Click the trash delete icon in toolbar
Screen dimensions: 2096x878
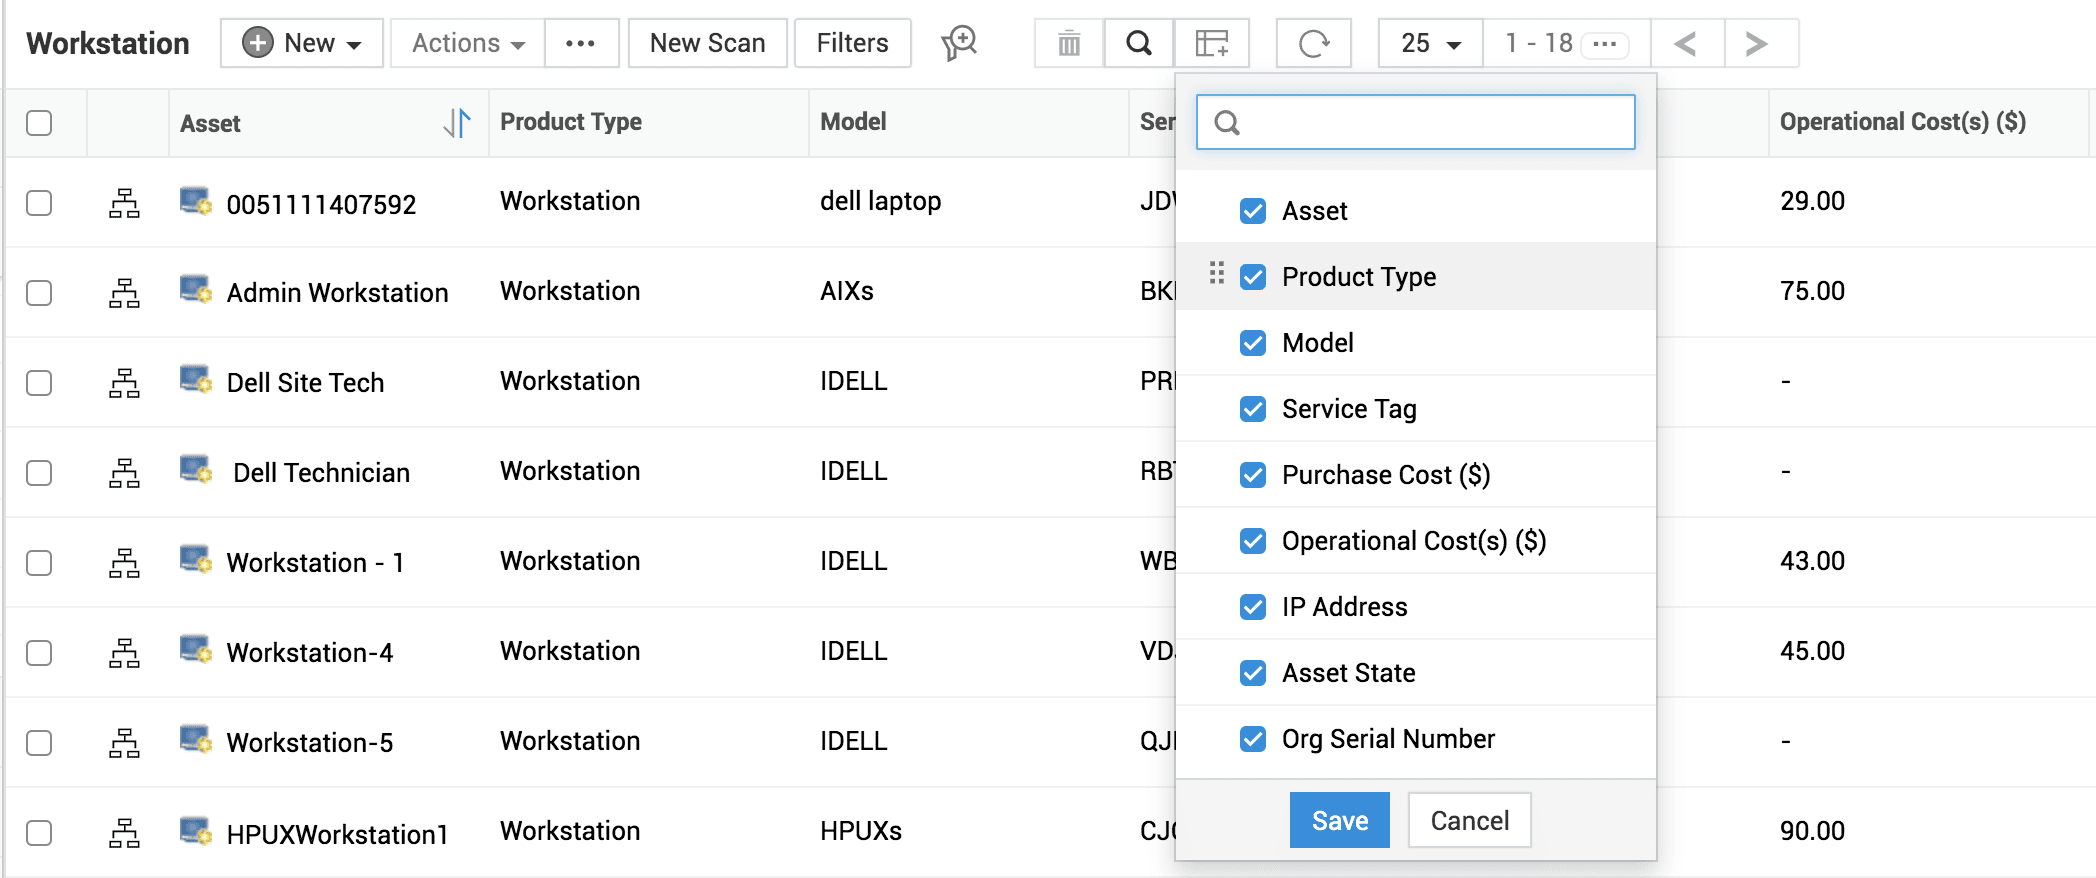(x=1069, y=43)
